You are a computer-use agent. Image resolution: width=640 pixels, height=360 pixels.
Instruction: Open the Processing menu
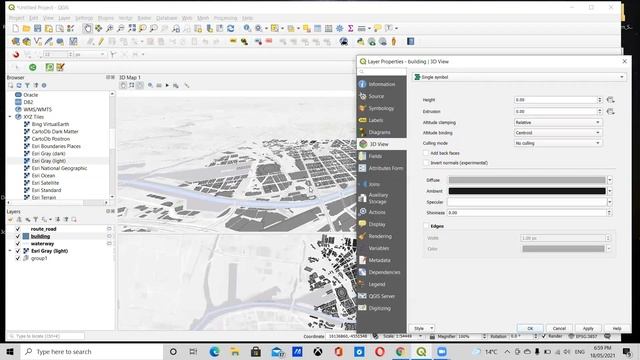coord(225,18)
